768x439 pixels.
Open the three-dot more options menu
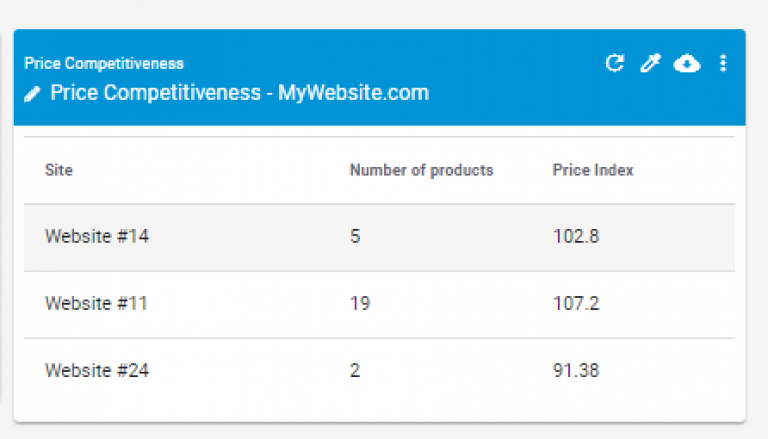tap(723, 64)
